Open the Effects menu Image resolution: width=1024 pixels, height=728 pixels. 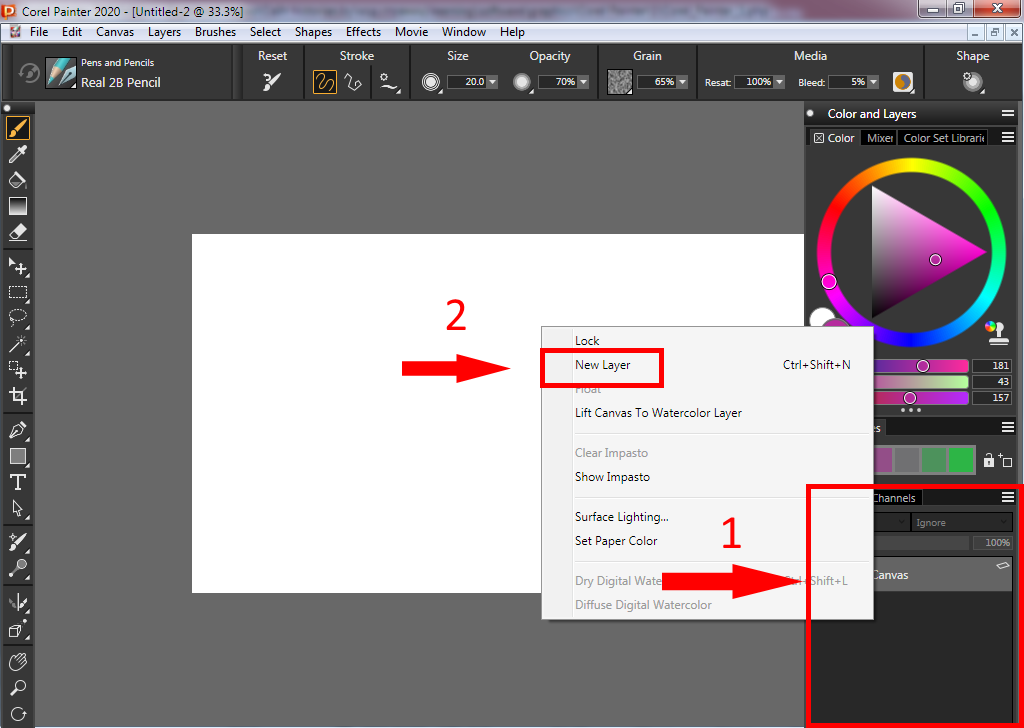tap(363, 32)
